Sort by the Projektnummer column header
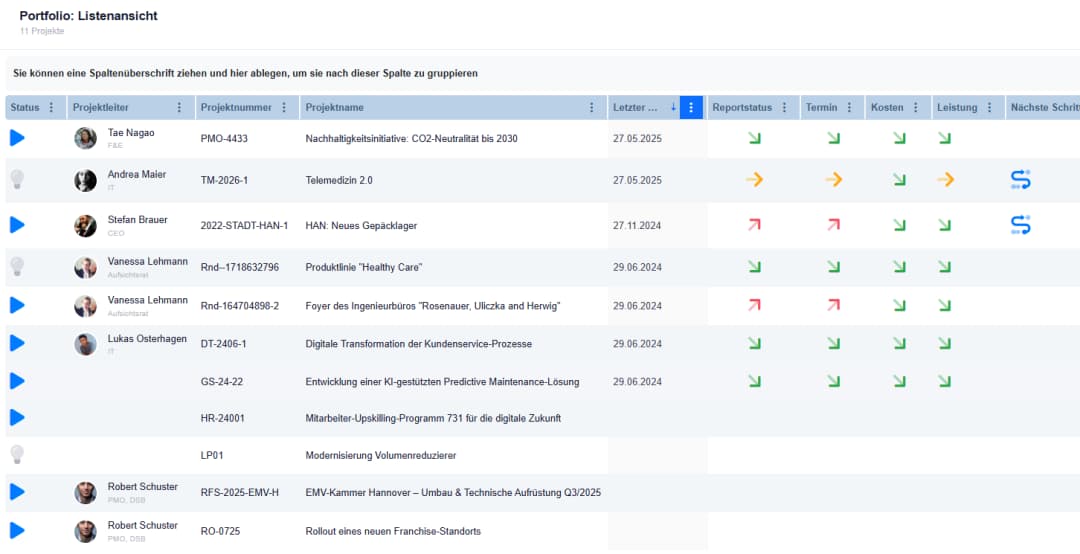The width and height of the screenshot is (1080, 554). pyautogui.click(x=236, y=107)
